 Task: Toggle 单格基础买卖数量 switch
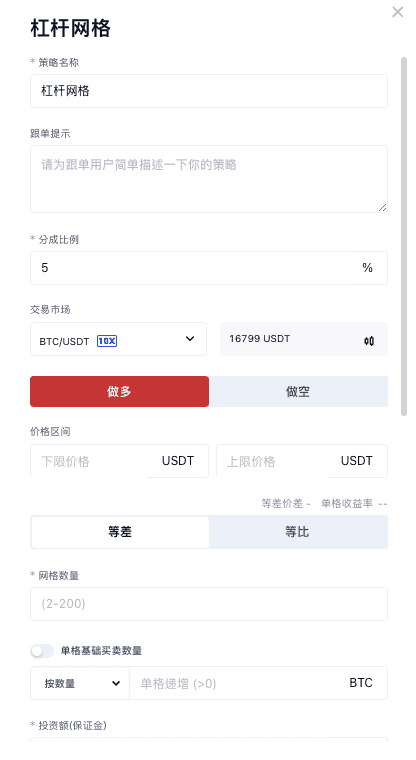pyautogui.click(x=42, y=651)
